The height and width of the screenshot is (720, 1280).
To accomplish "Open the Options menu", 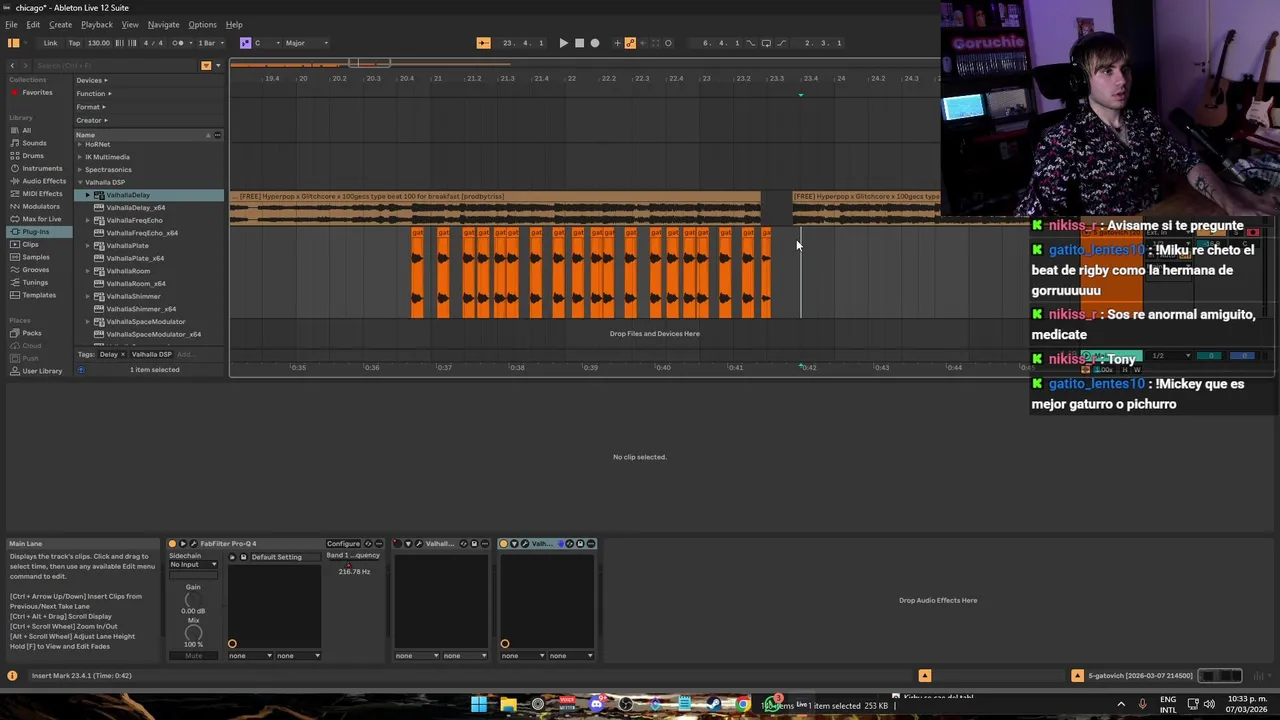I will (202, 24).
